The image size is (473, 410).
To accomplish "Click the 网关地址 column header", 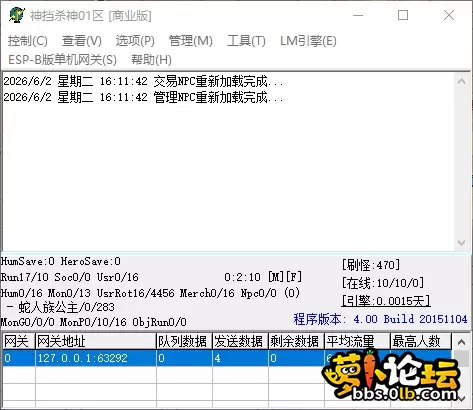I will coord(96,341).
